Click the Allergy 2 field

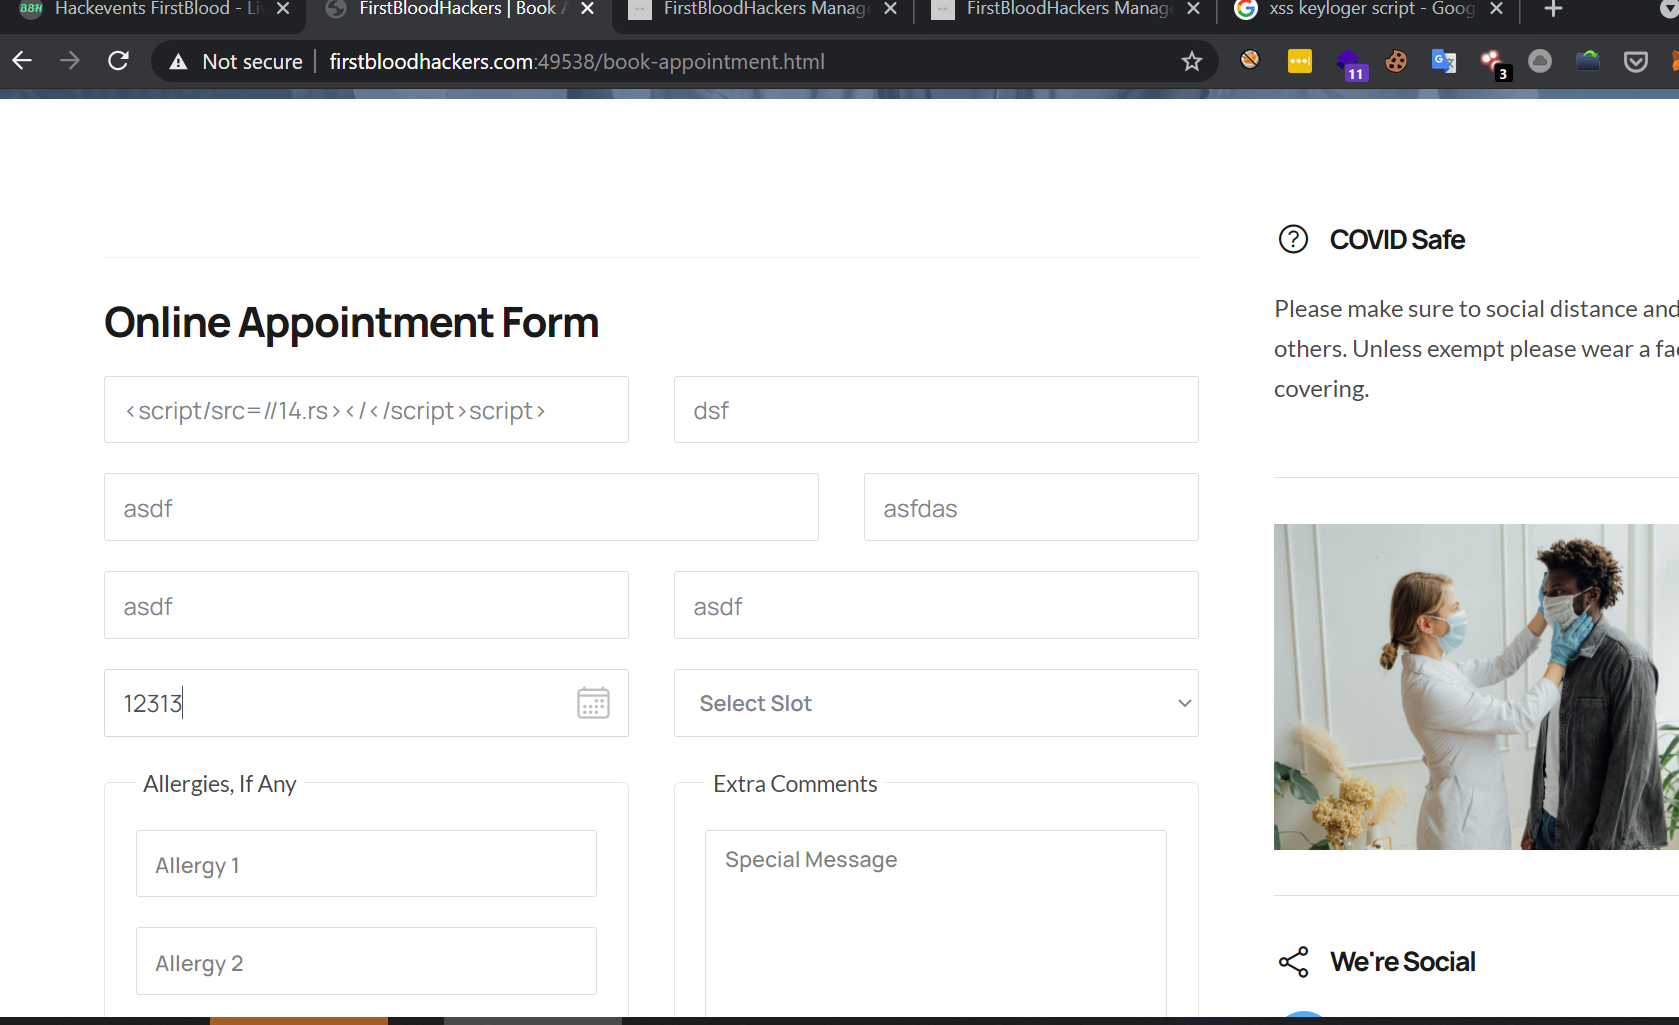point(366,962)
